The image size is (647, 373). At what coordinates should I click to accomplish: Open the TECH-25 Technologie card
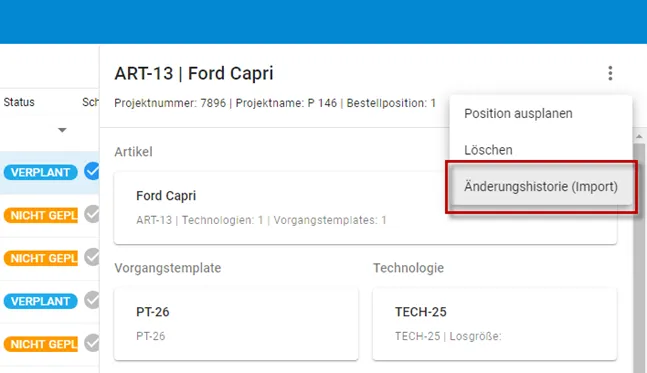(495, 324)
